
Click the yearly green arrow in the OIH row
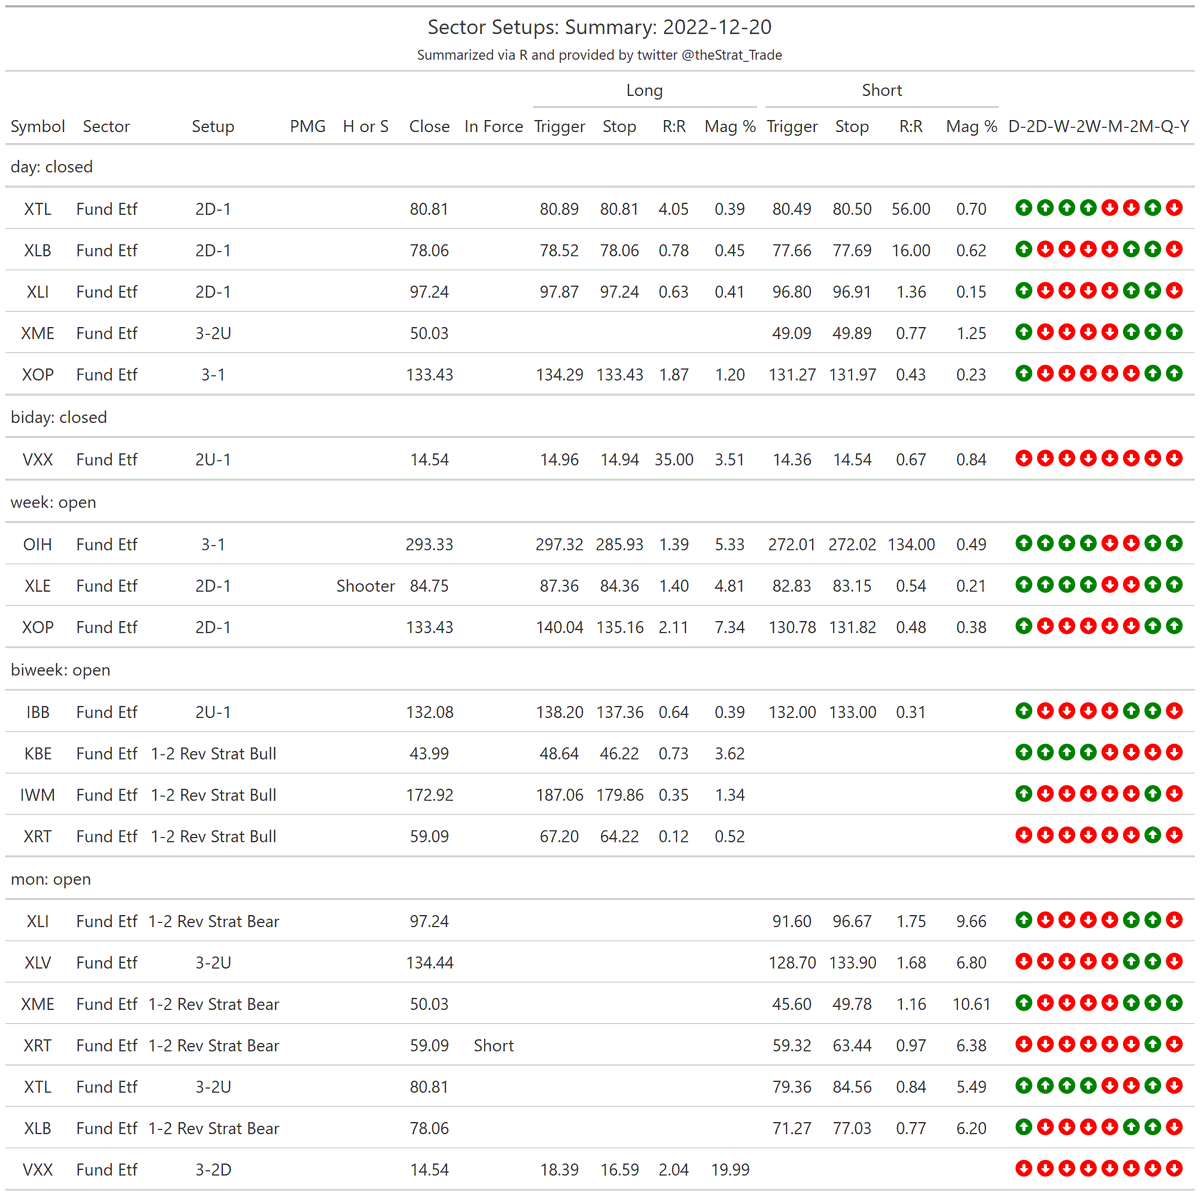point(1175,543)
